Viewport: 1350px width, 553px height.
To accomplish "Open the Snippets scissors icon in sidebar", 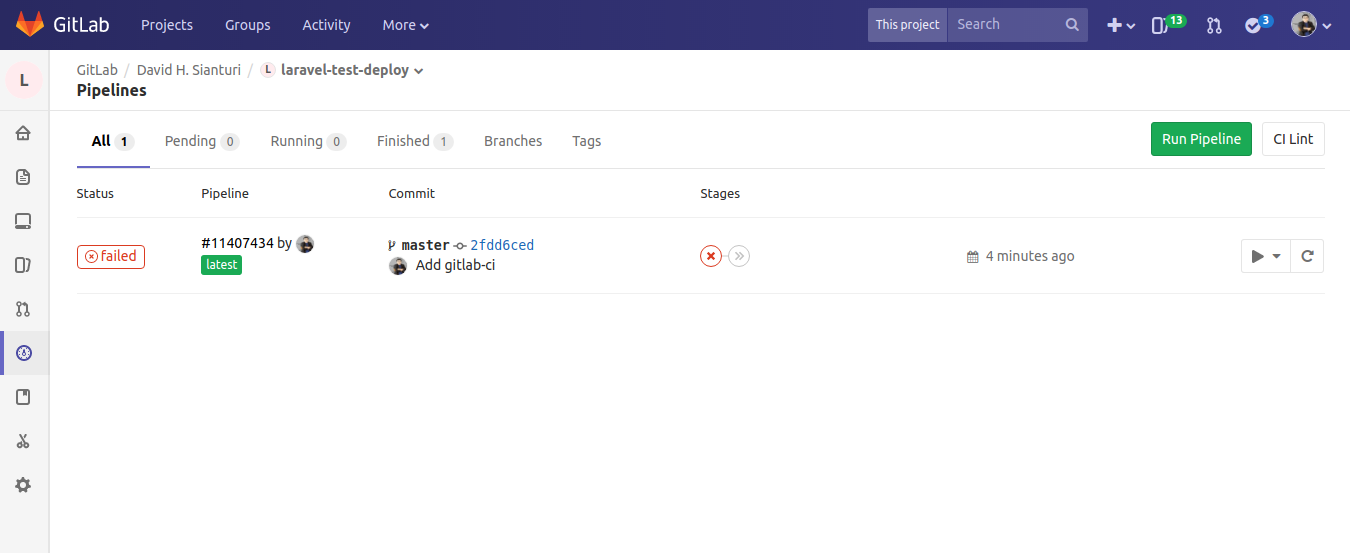I will pyautogui.click(x=24, y=441).
